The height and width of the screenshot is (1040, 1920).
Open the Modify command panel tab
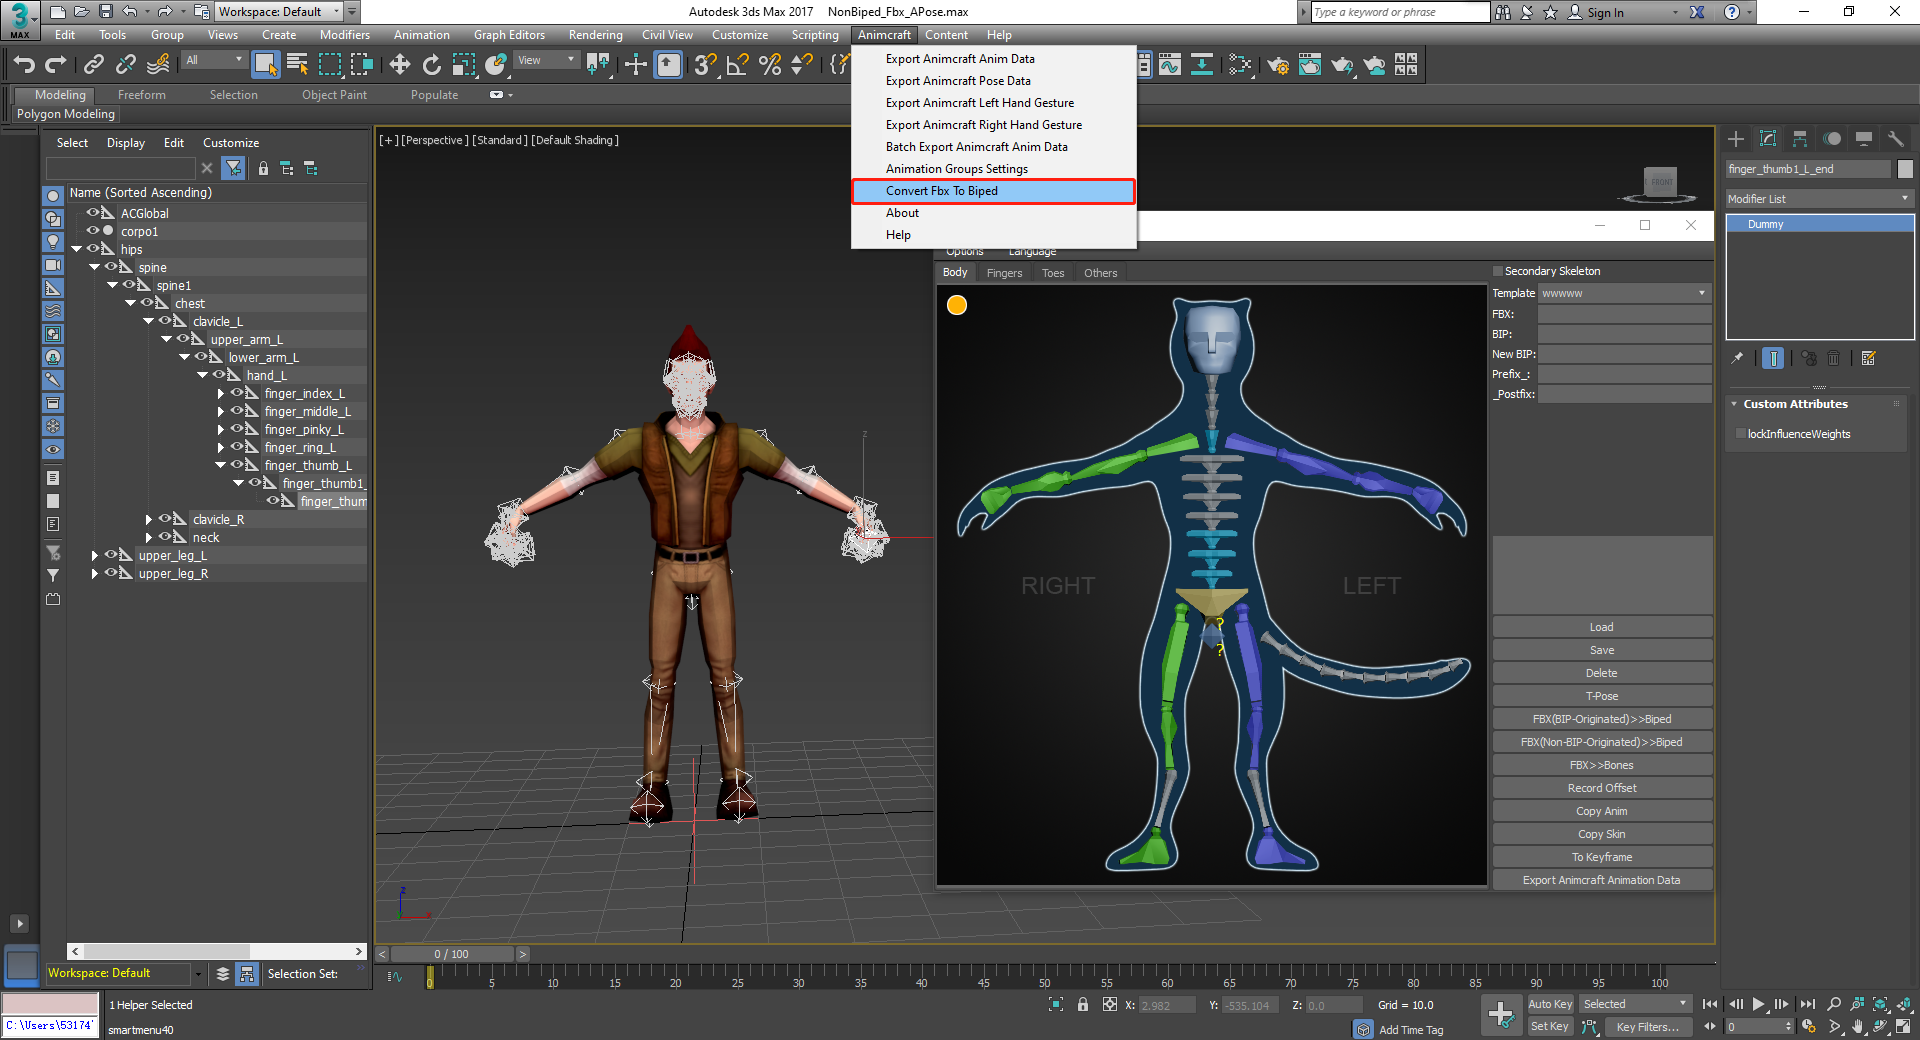tap(1768, 139)
